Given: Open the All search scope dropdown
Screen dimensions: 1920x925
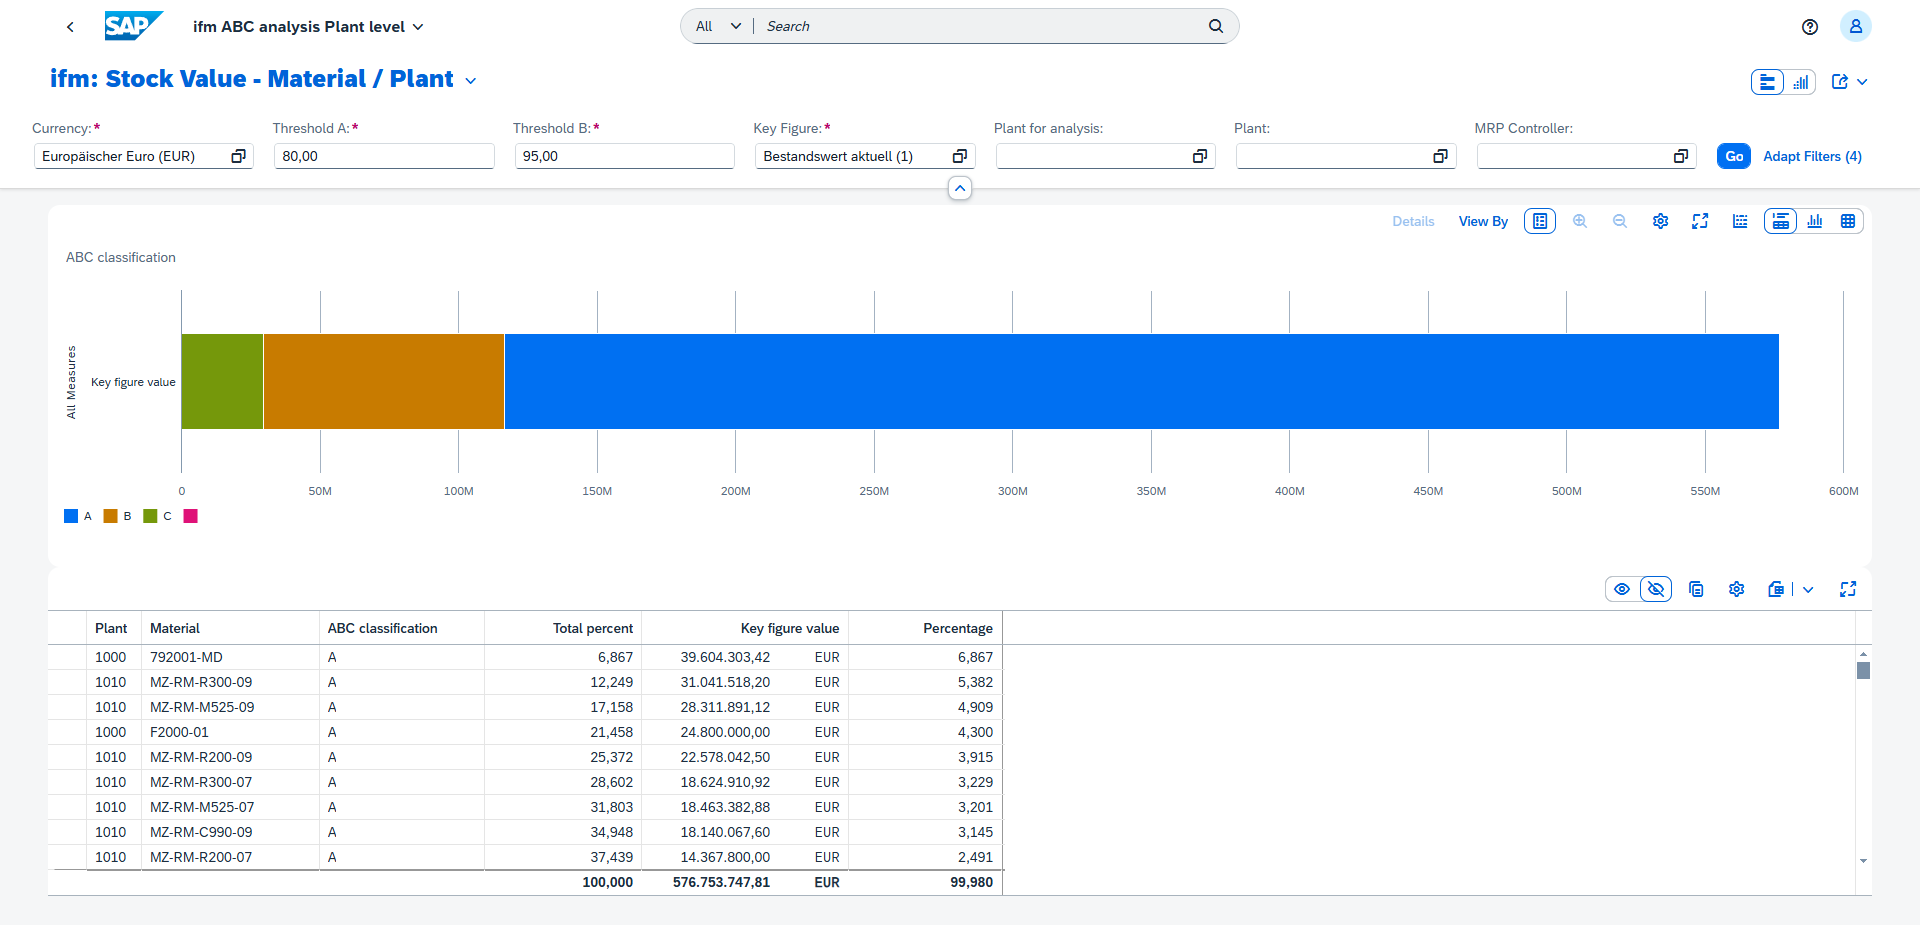Looking at the screenshot, I should 716,26.
